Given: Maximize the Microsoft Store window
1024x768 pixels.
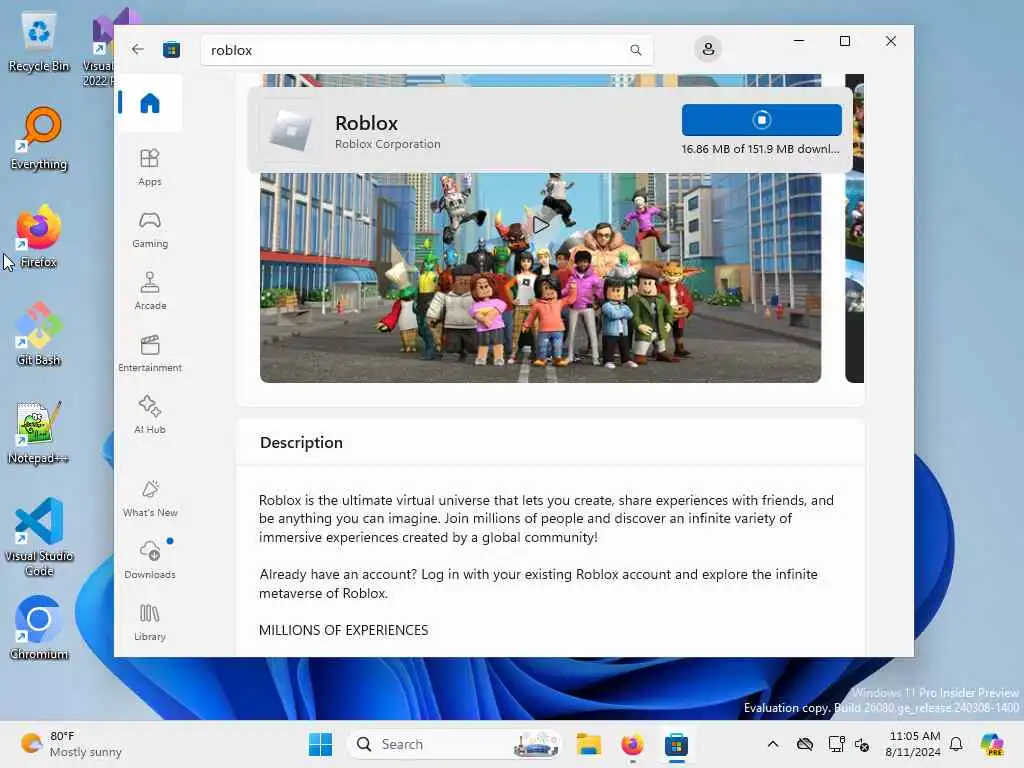Looking at the screenshot, I should pyautogui.click(x=844, y=41).
